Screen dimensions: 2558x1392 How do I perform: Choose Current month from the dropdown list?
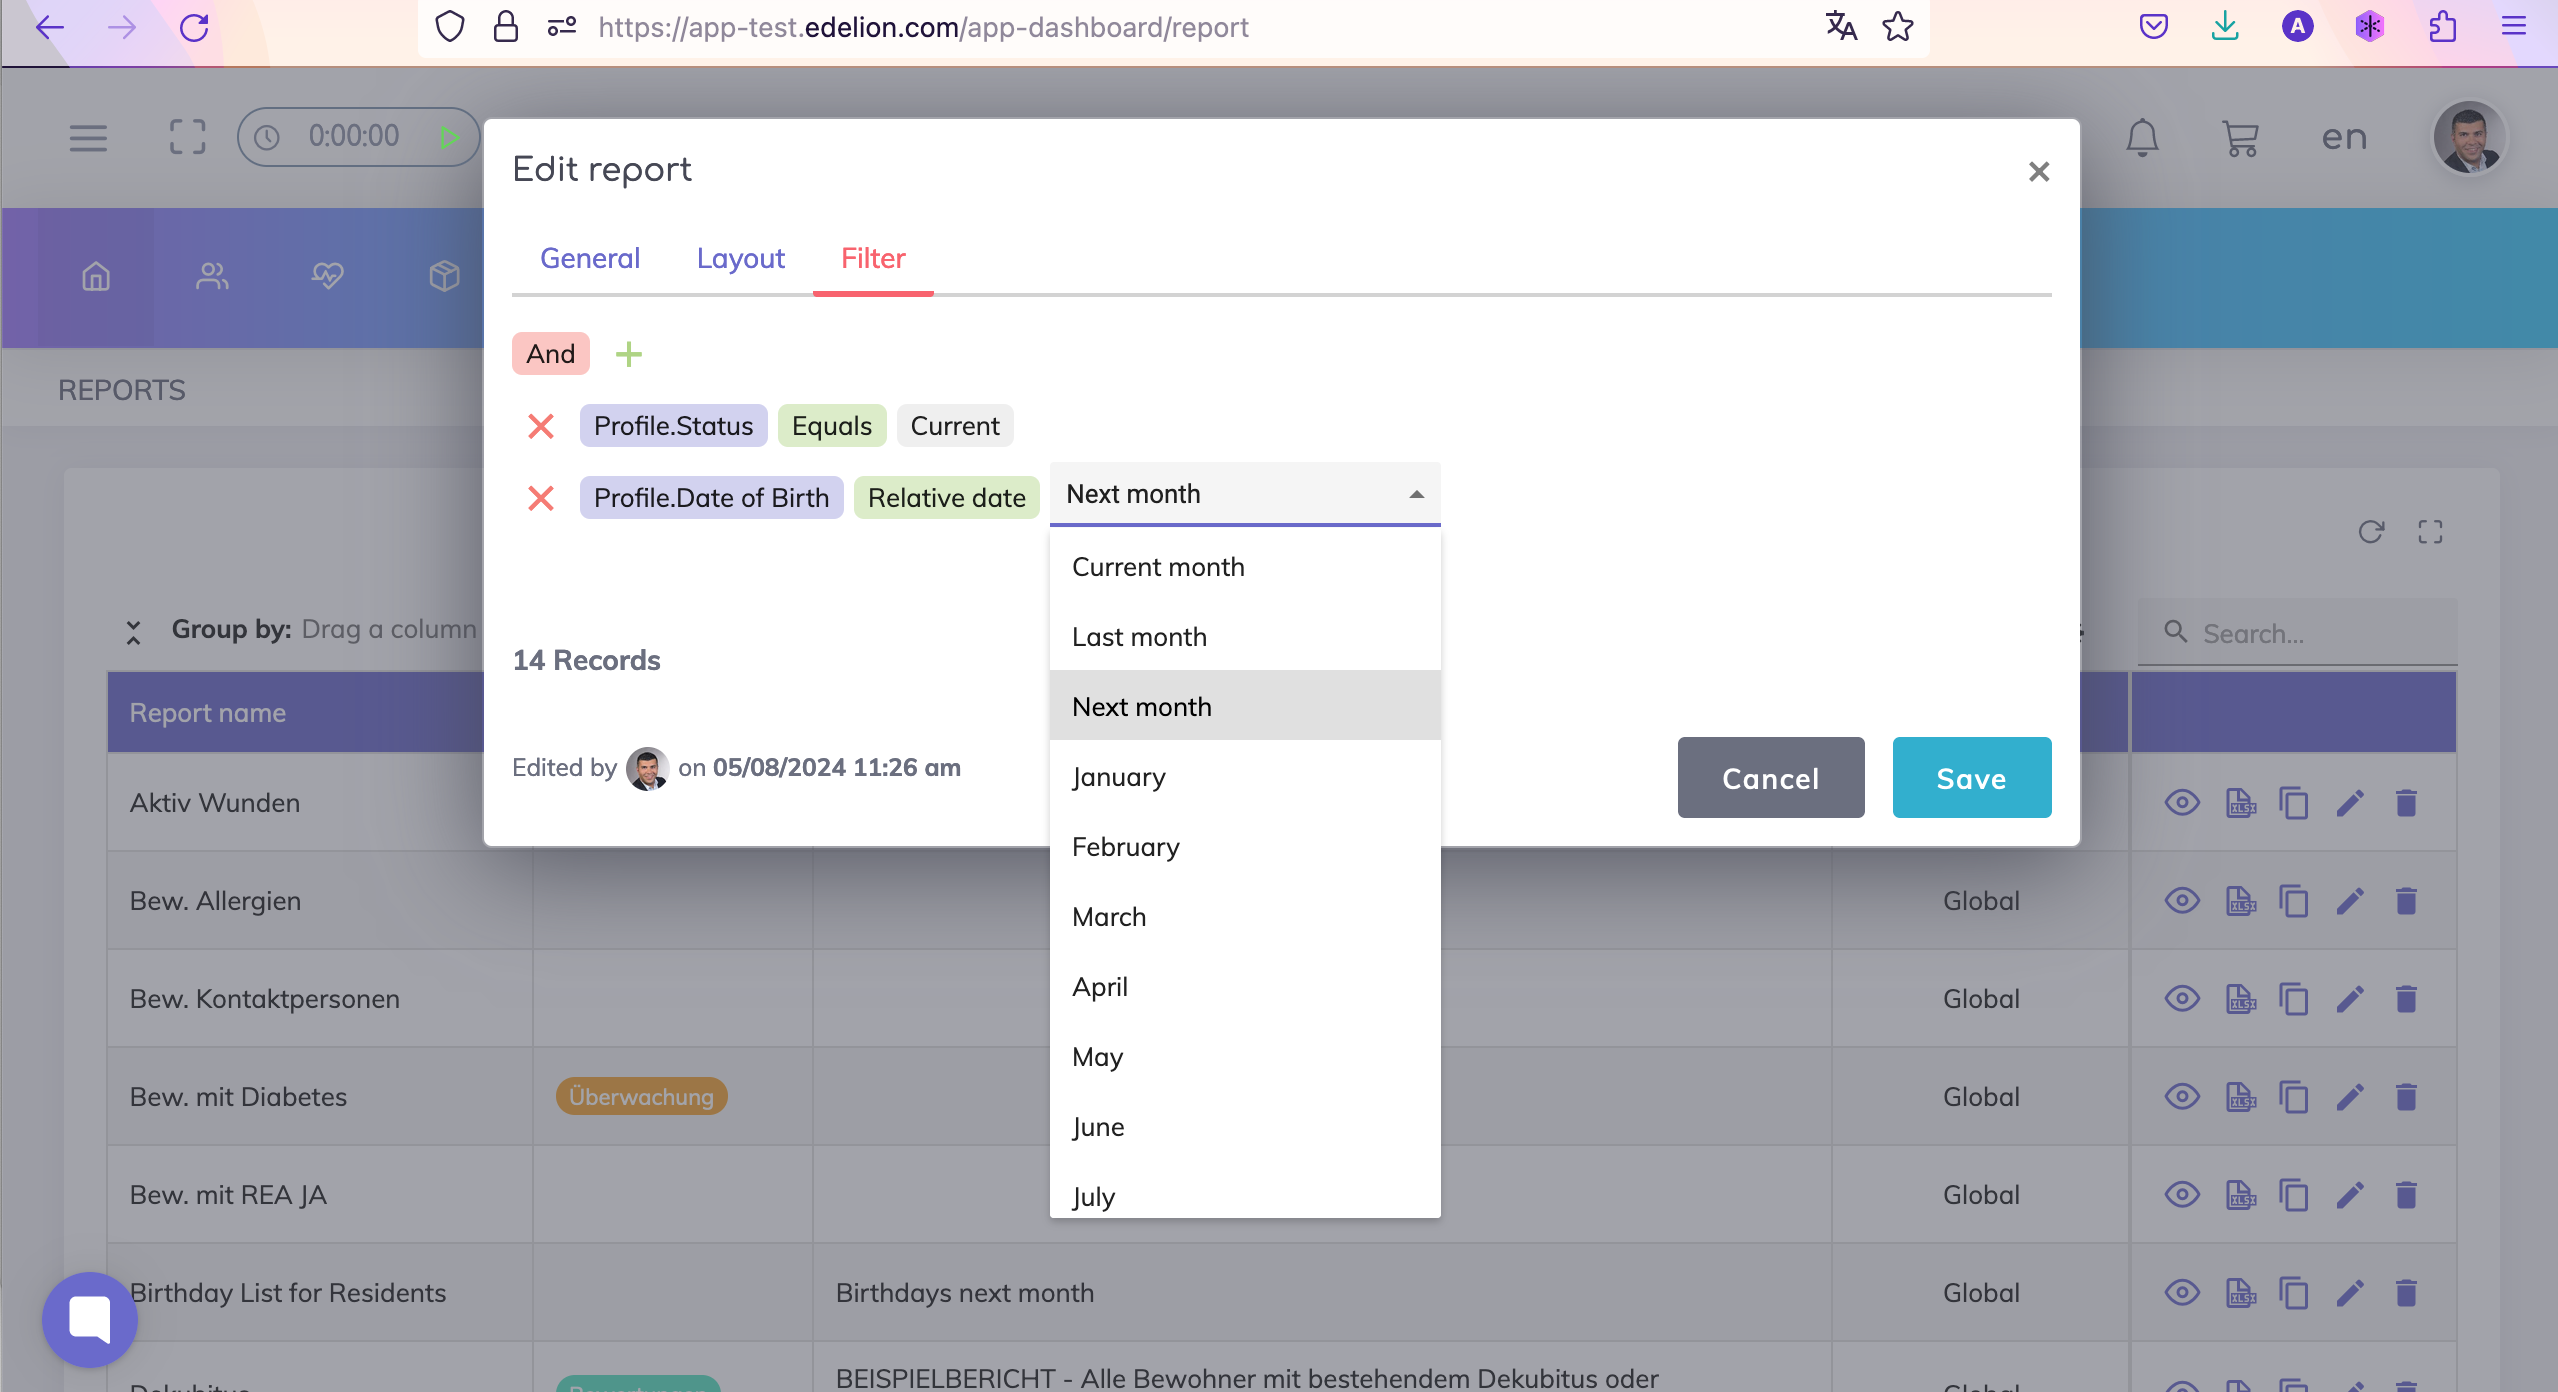[1158, 567]
